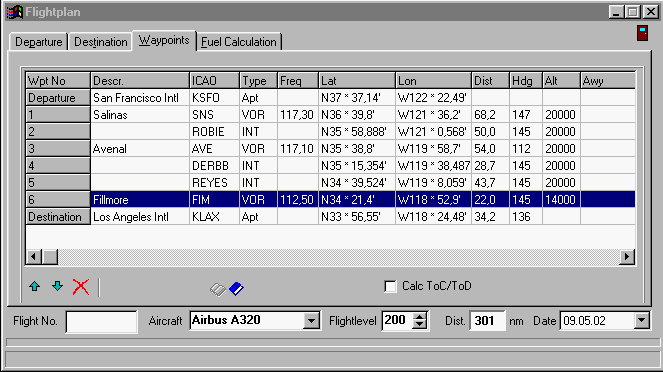The width and height of the screenshot is (663, 372).
Task: Click the ROBIE ICAO cell
Action: (x=214, y=132)
